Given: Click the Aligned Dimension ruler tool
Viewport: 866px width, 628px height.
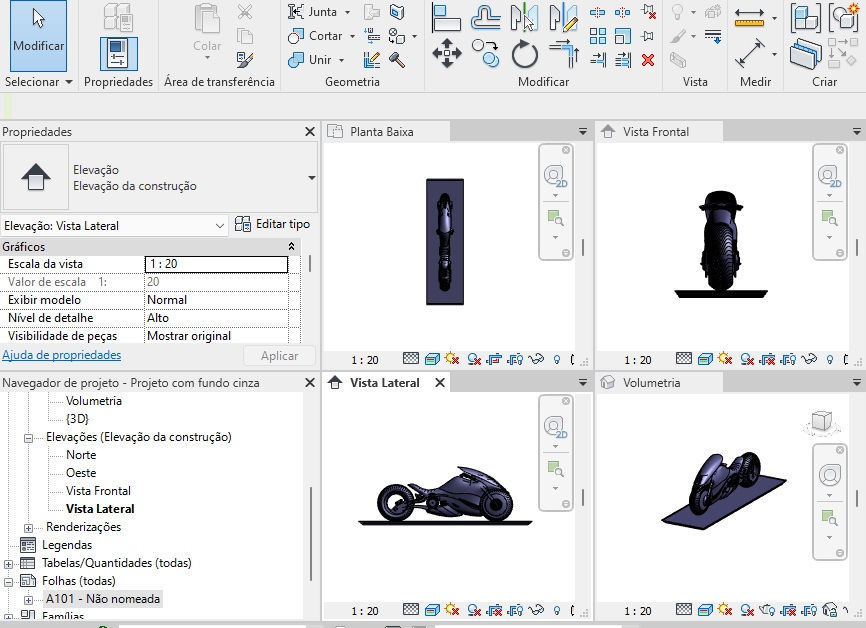Looking at the screenshot, I should click(x=749, y=18).
